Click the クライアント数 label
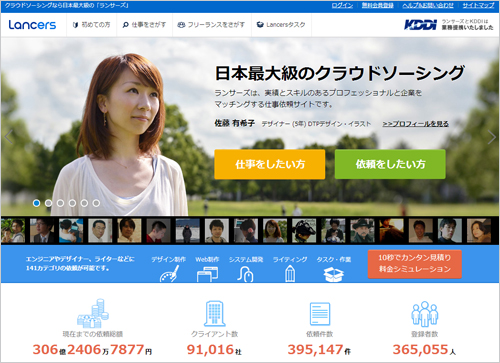Image resolution: width=500 pixels, height=363 pixels. click(x=214, y=334)
